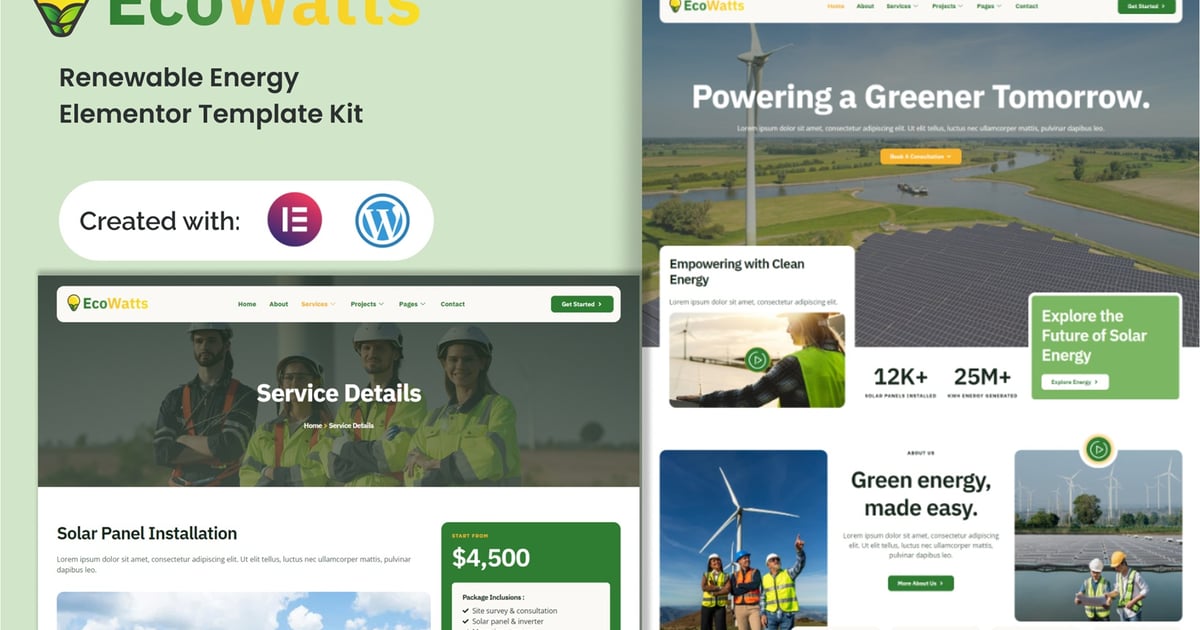Expand Services dropdown on Service Details page
The height and width of the screenshot is (630, 1200).
pos(318,304)
